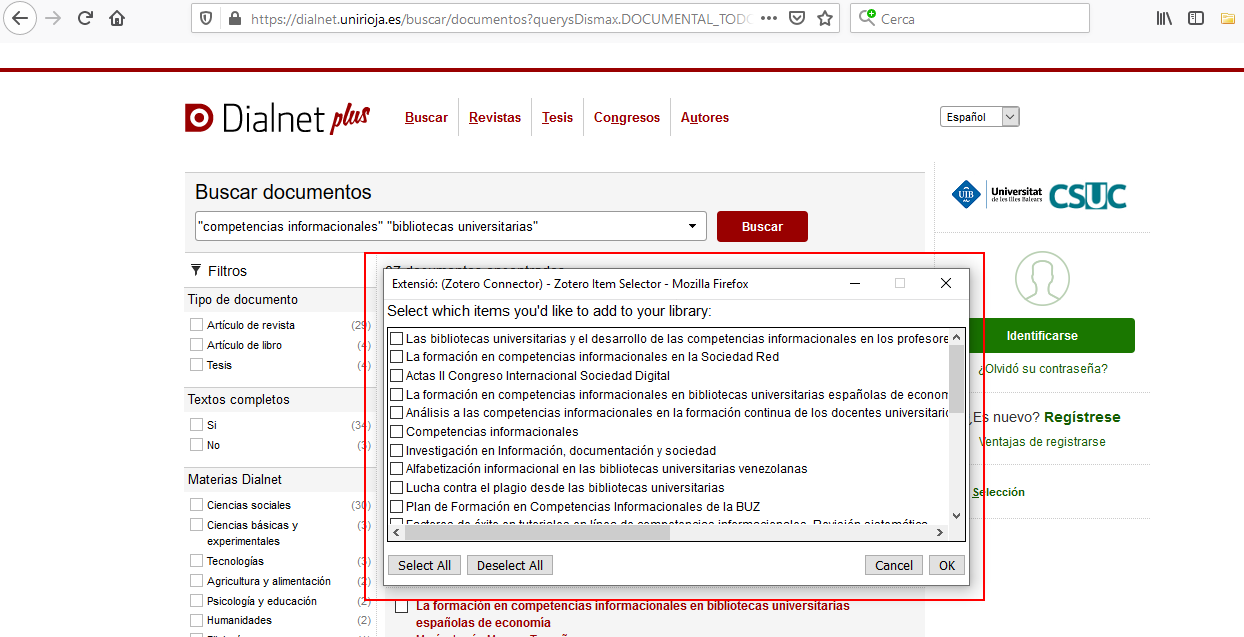This screenshot has width=1244, height=637.
Task: Reload the page with the refresh icon
Action: point(86,18)
